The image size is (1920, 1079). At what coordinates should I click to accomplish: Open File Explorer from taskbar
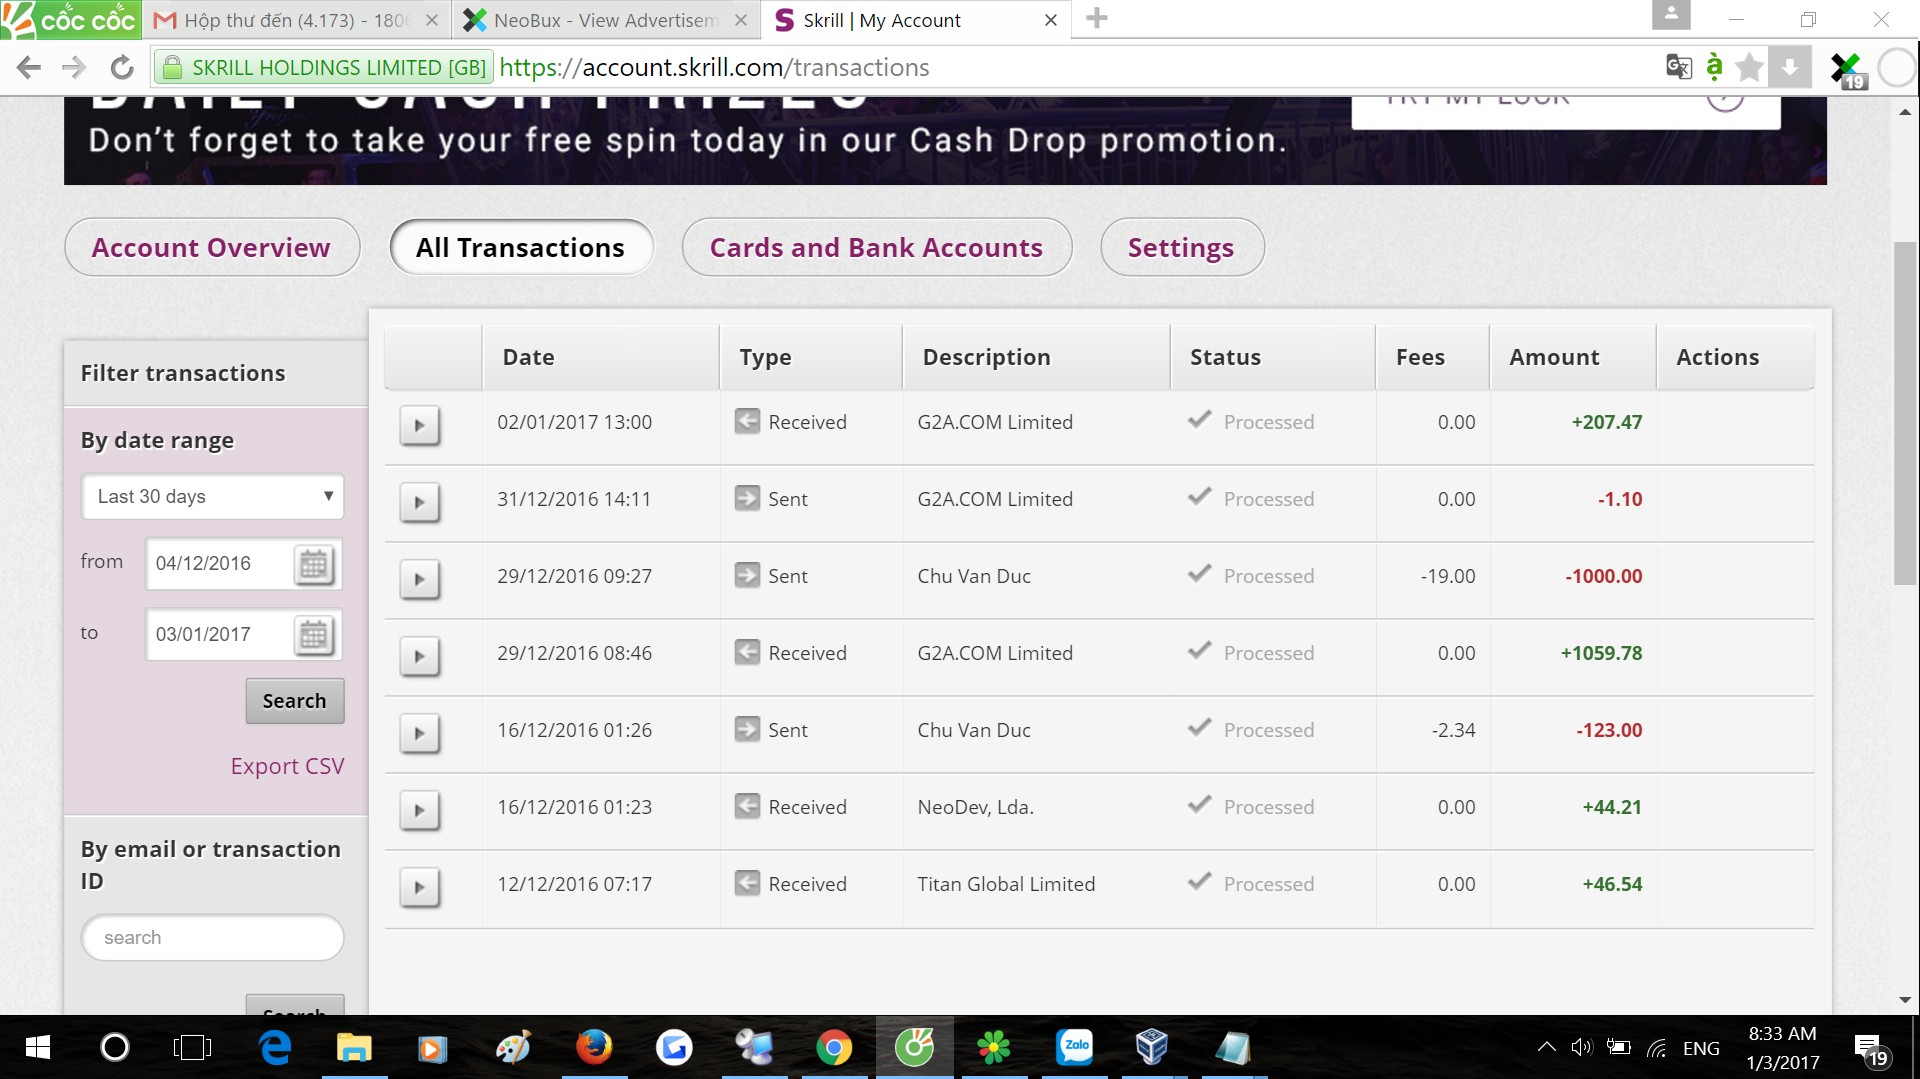point(354,1047)
